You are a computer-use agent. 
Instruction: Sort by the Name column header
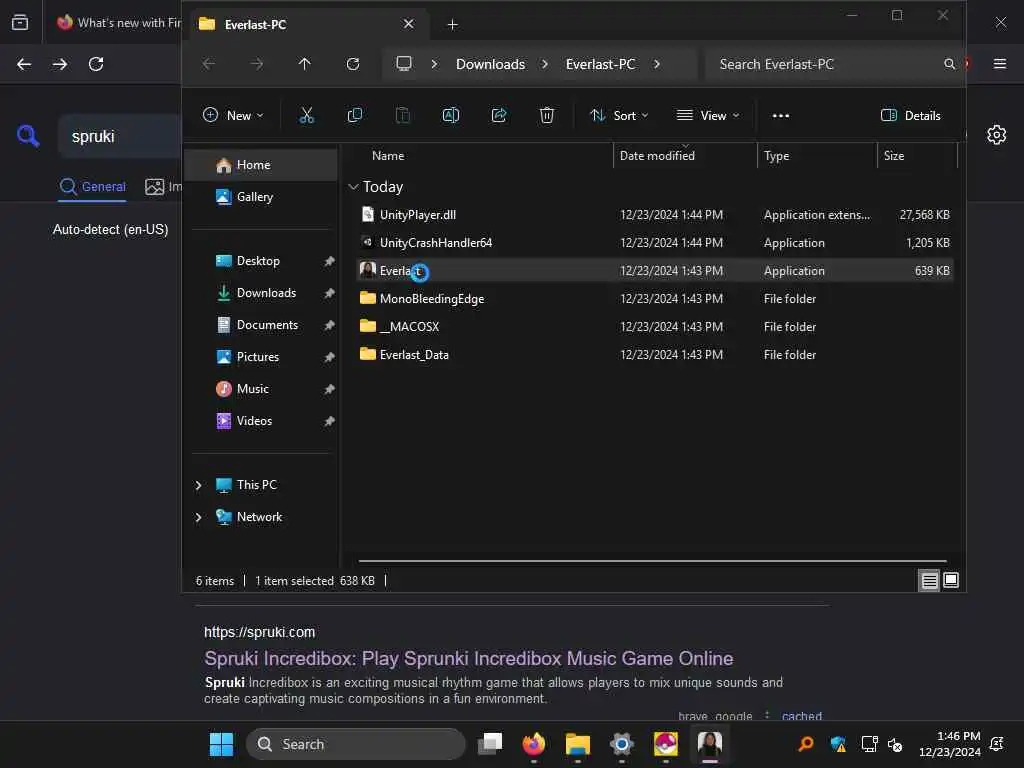388,156
